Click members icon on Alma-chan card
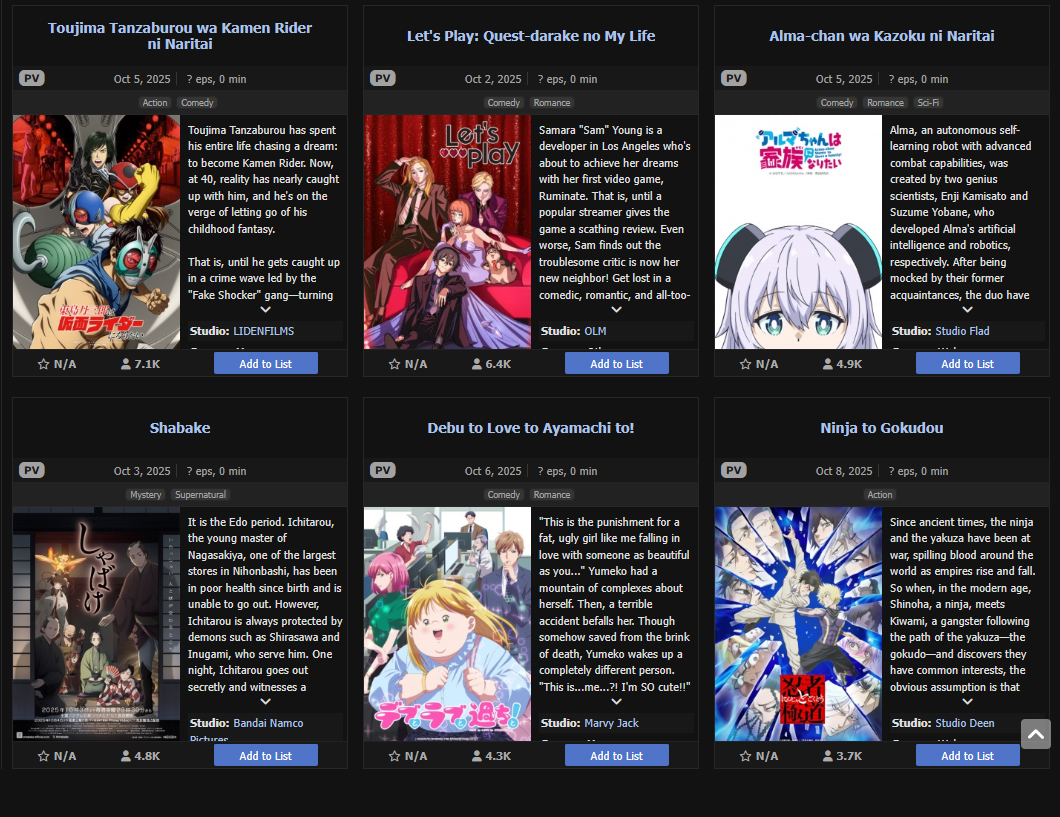 [x=827, y=364]
